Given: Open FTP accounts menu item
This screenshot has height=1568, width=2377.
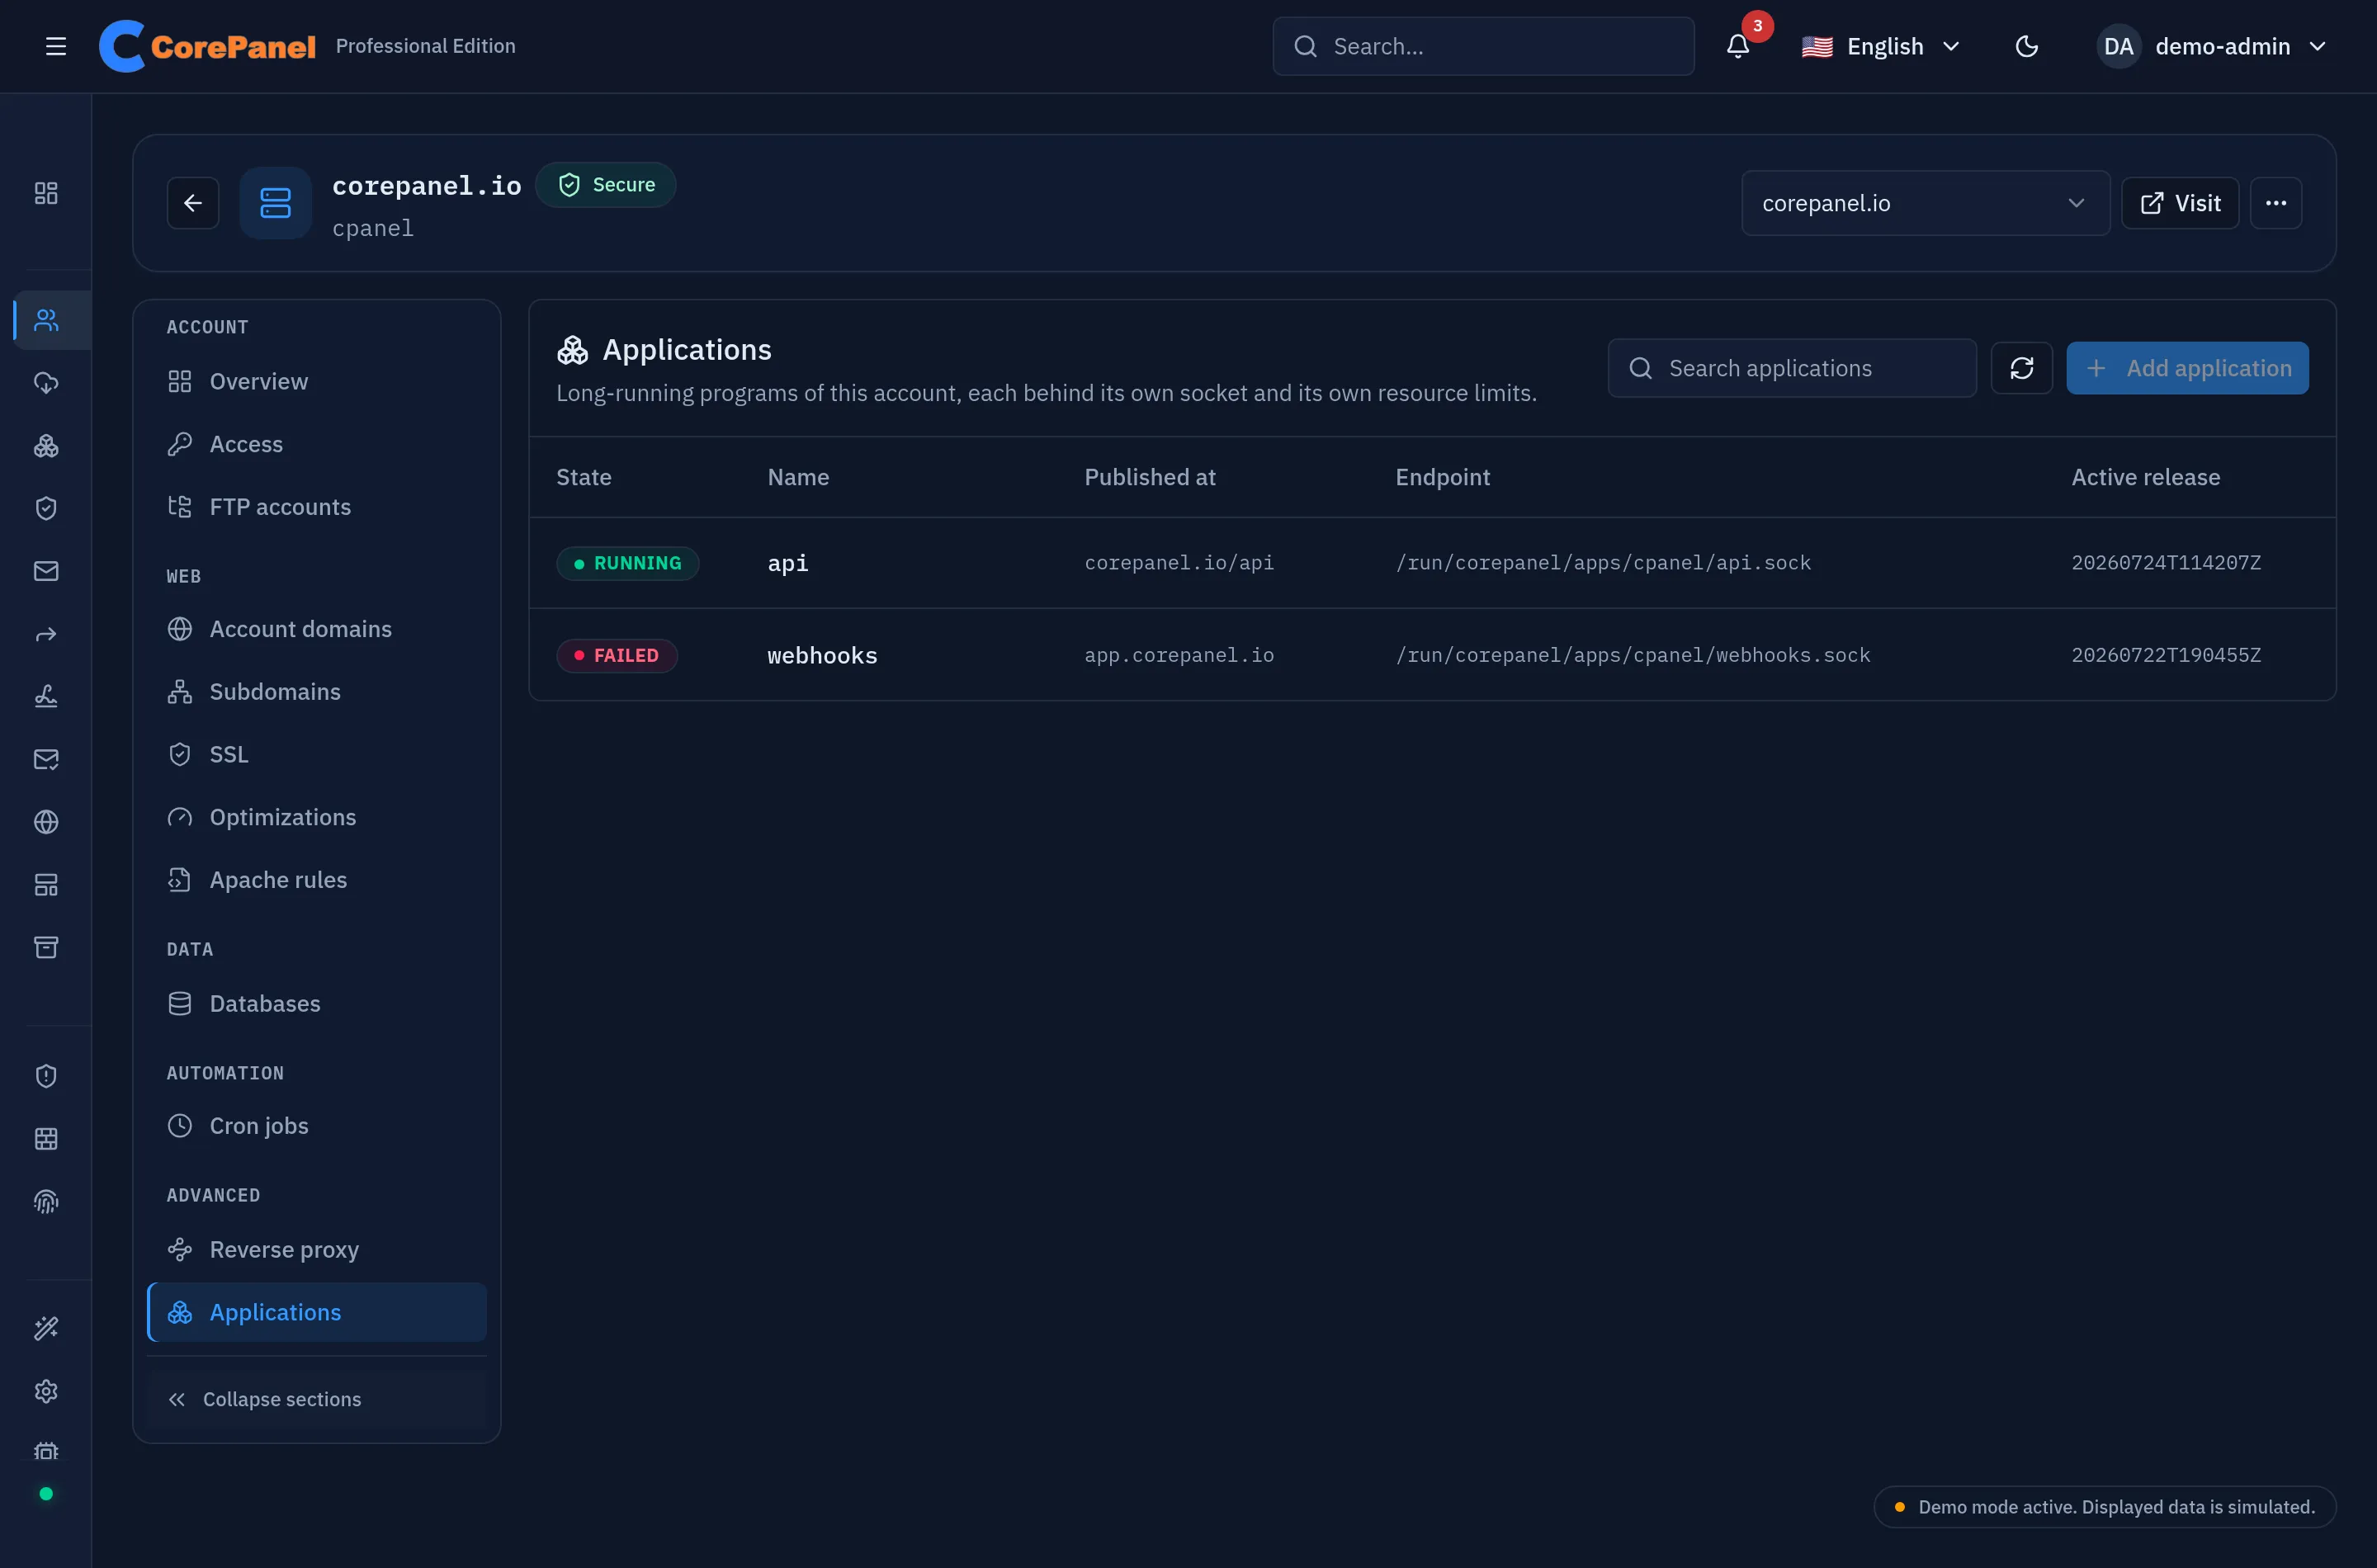Looking at the screenshot, I should tap(316, 507).
